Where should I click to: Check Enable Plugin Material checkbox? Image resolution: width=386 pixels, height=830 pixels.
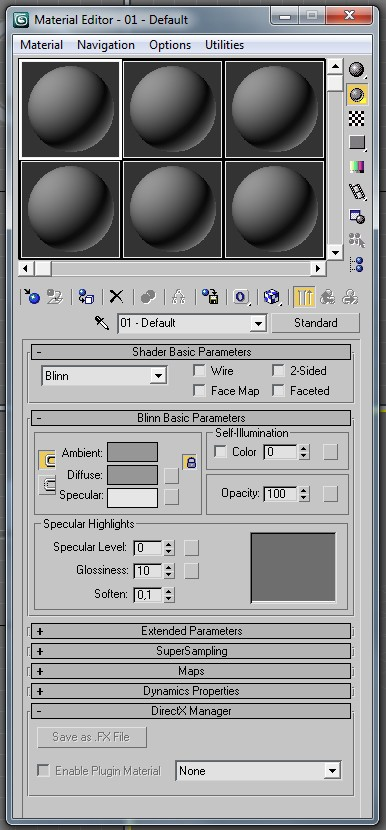[43, 770]
